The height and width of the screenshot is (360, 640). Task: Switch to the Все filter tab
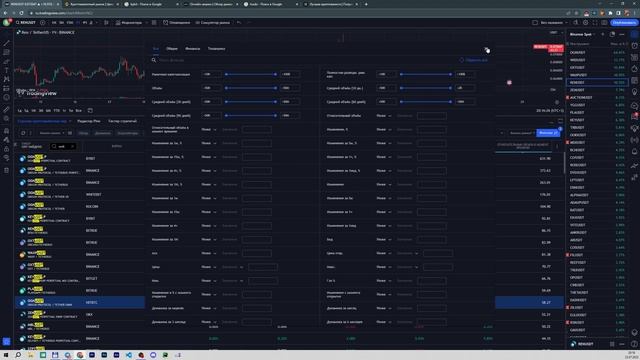tap(156, 49)
